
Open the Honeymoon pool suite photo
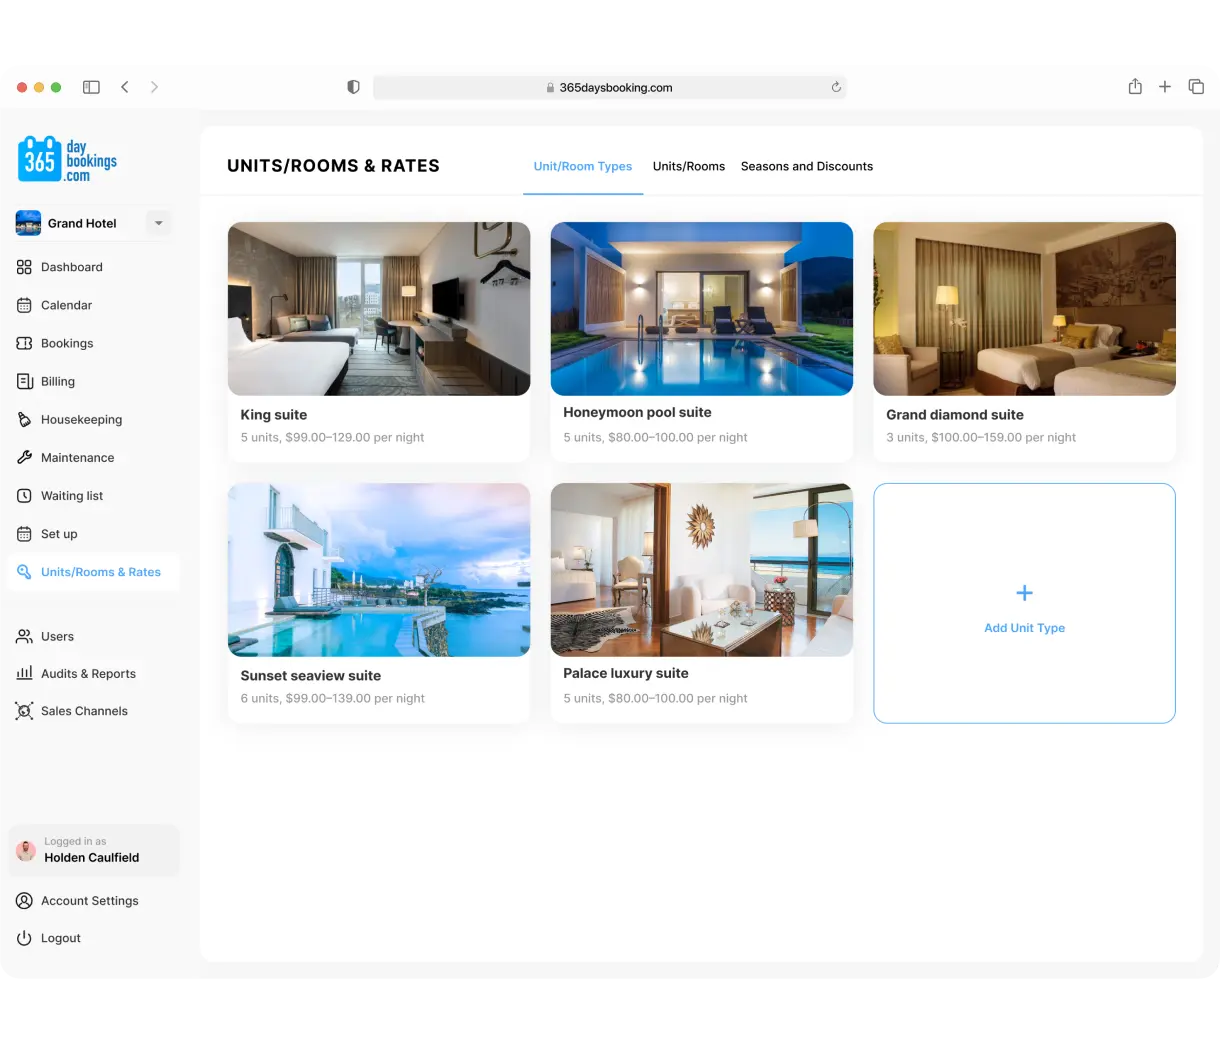click(702, 309)
